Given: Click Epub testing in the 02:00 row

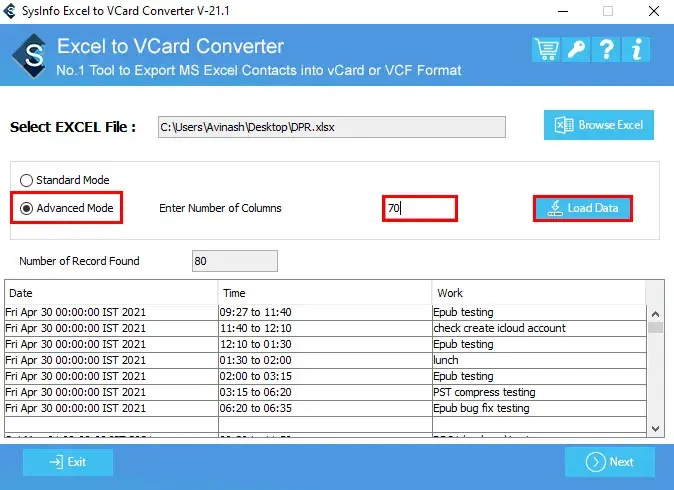Looking at the screenshot, I should [539, 376].
